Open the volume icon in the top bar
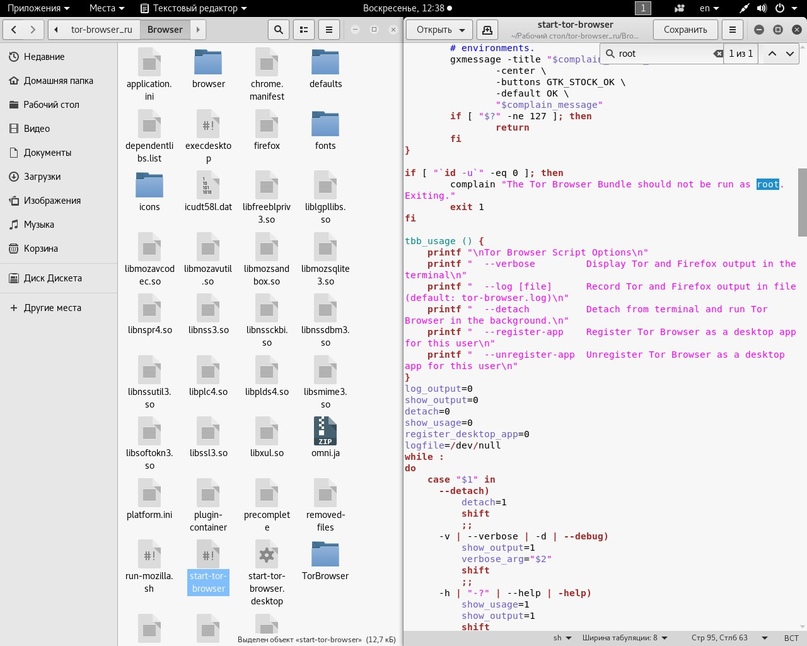807x646 pixels. (x=762, y=8)
